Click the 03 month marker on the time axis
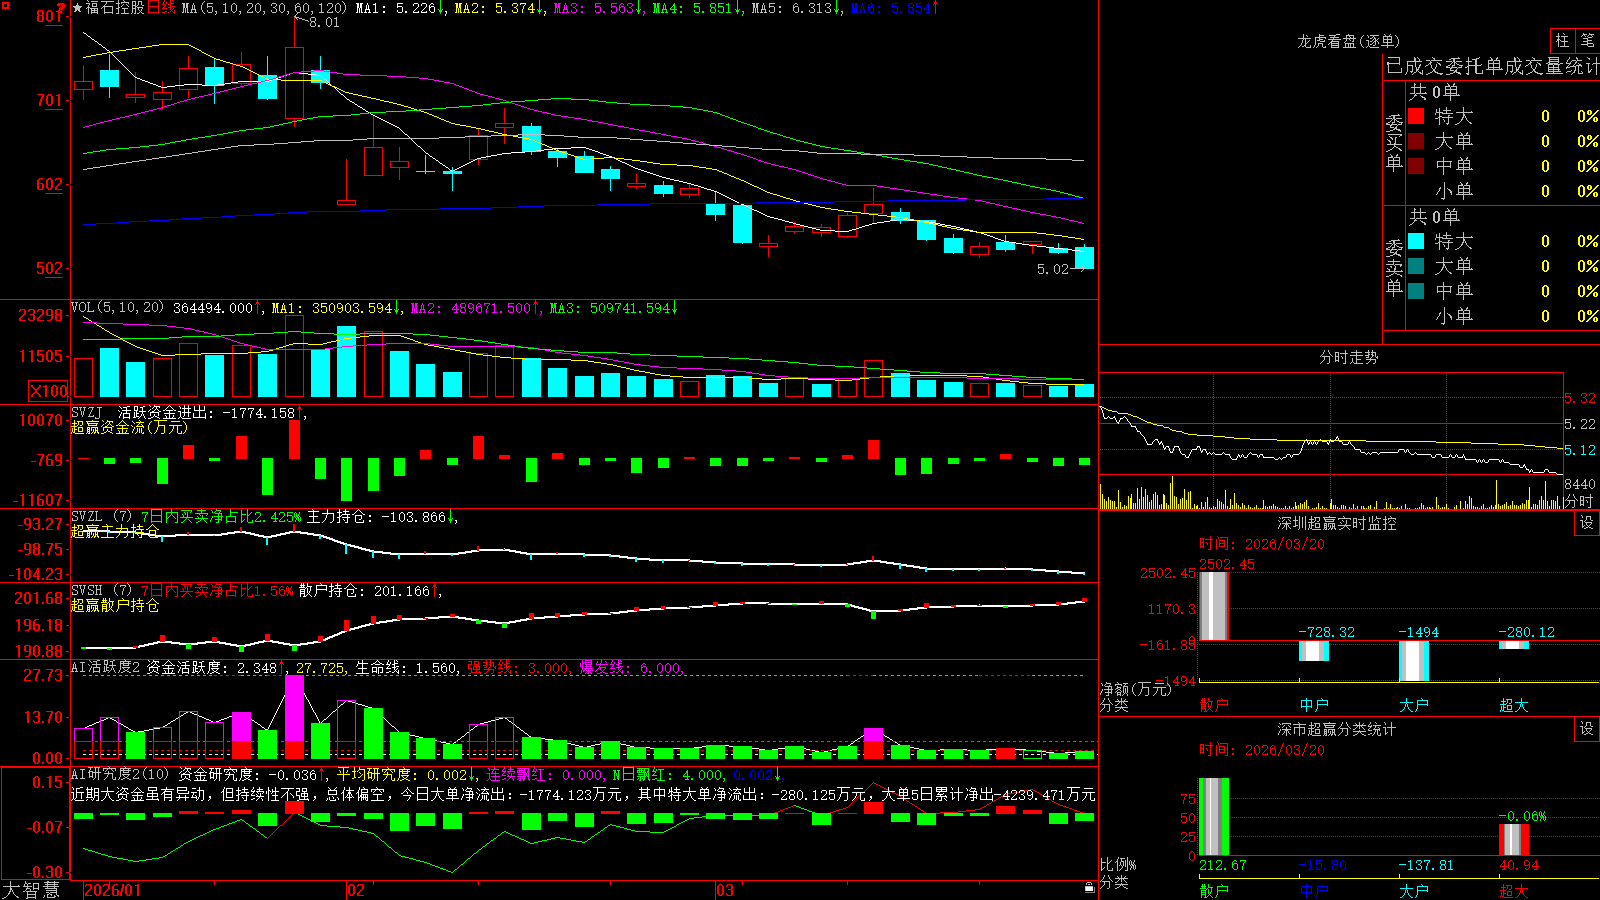This screenshot has width=1600, height=900. pyautogui.click(x=725, y=890)
